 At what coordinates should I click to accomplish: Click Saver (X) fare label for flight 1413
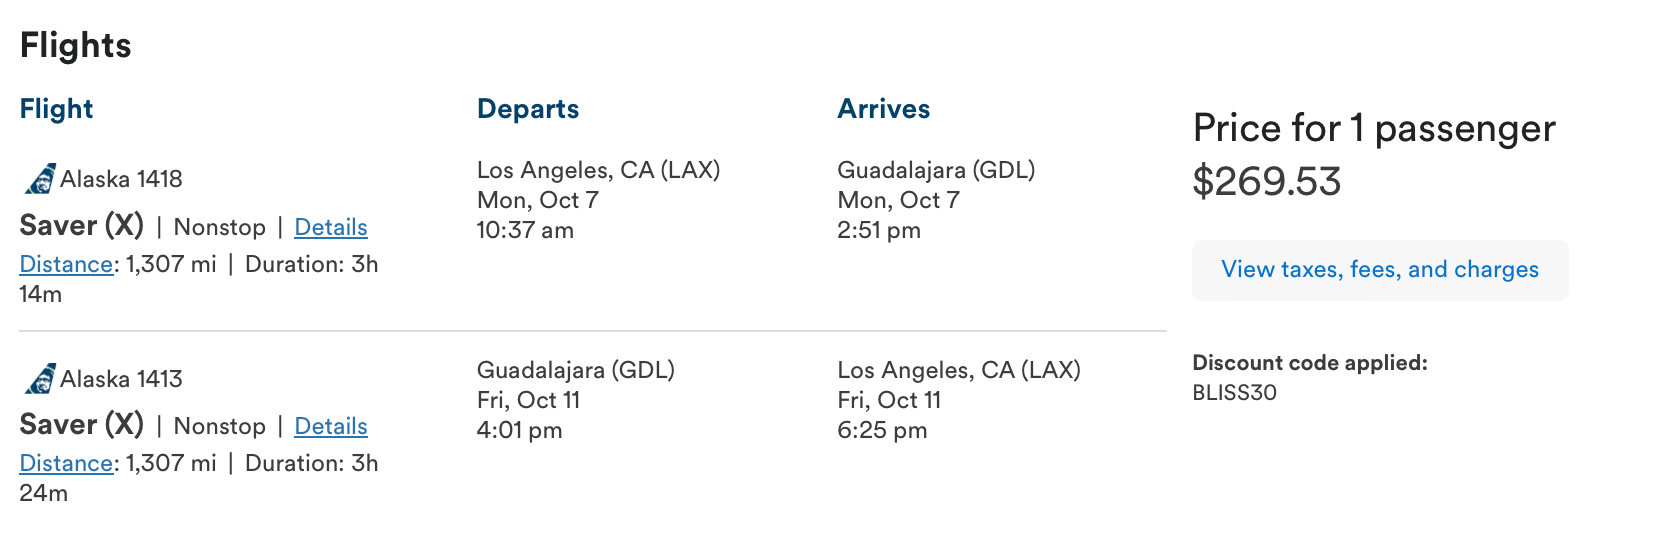pos(82,424)
